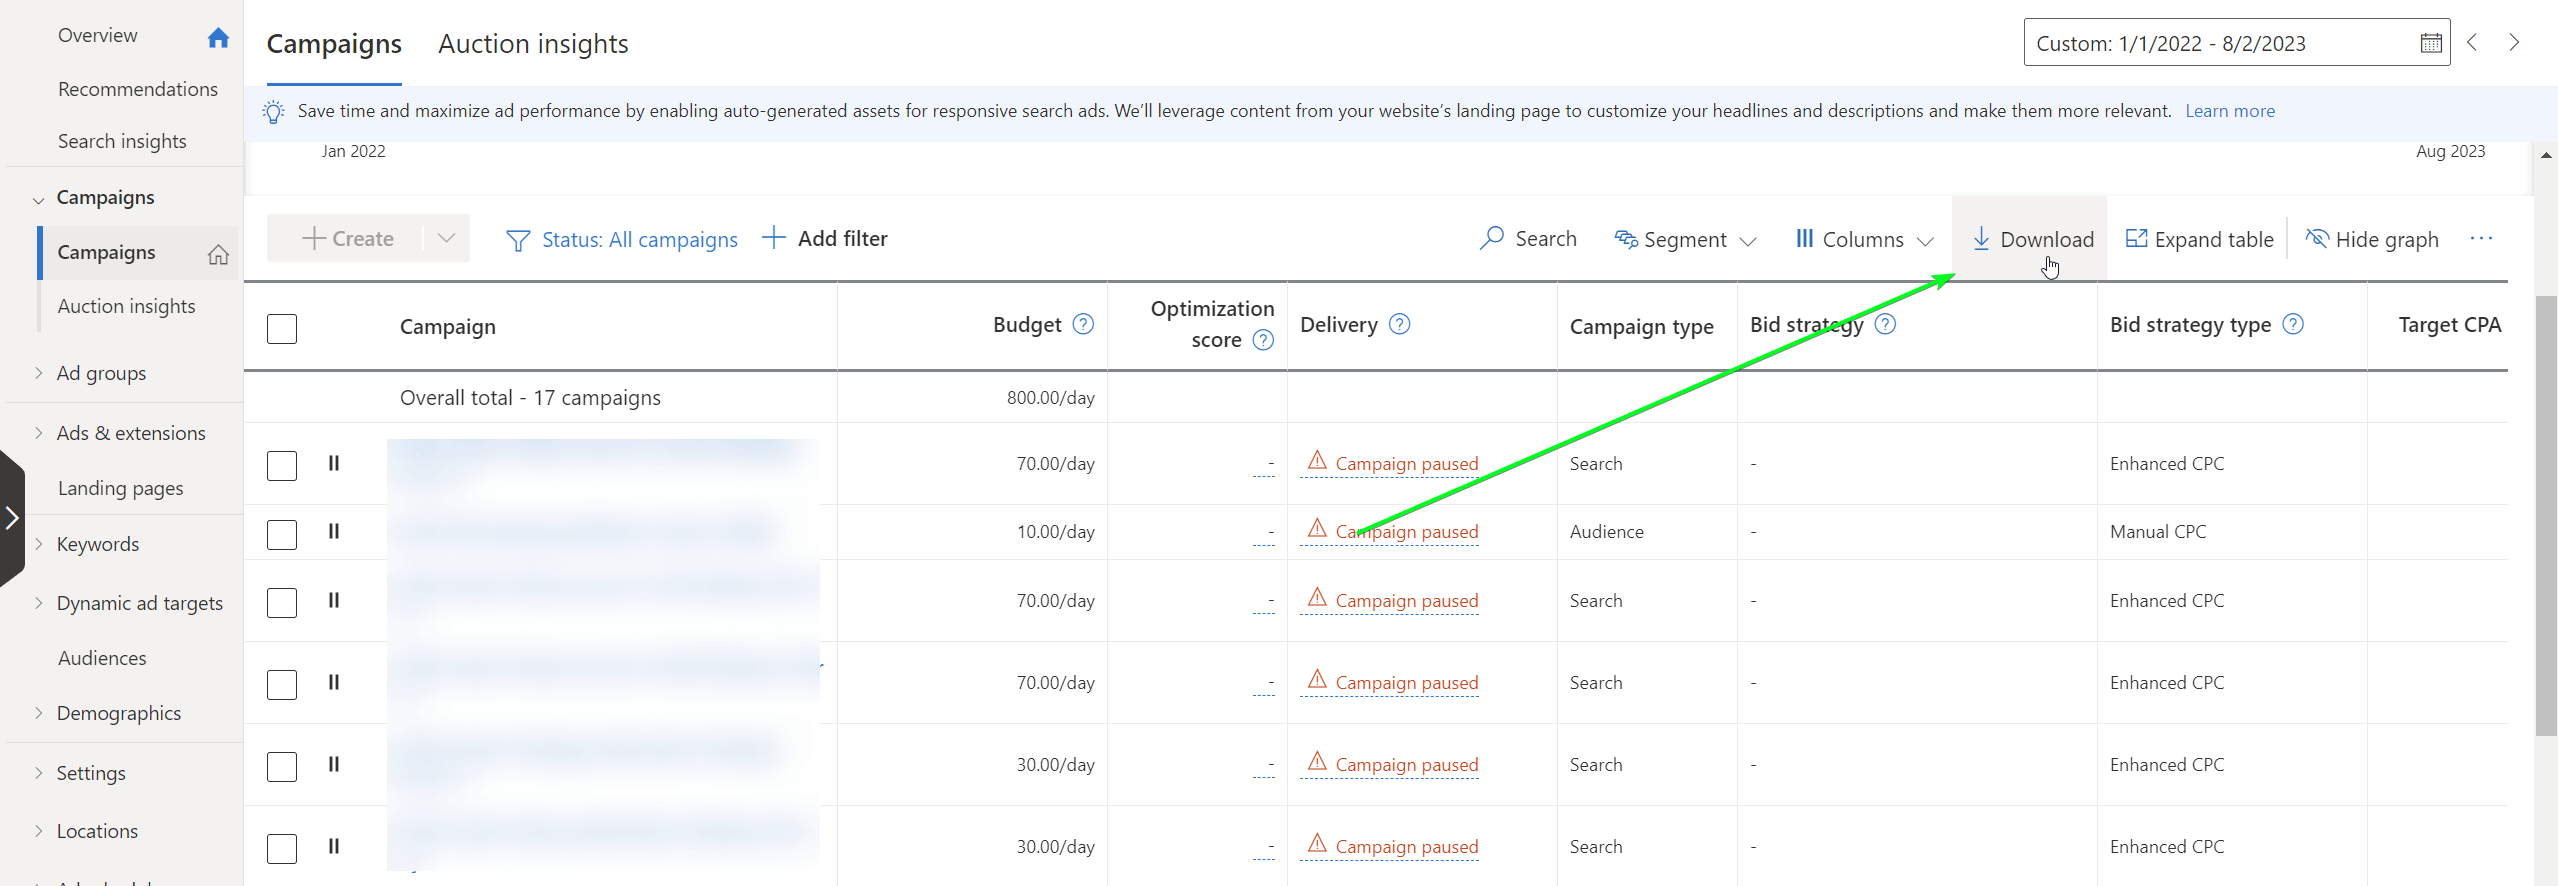Click Bid strategy type help icon
This screenshot has height=886, width=2558.
click(2293, 324)
